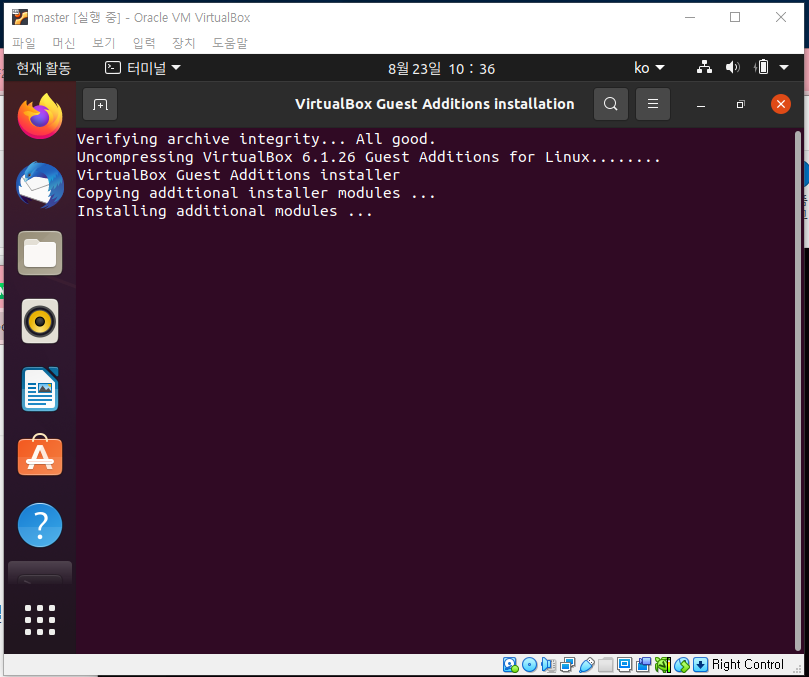Screen dimensions: 809x677
Task: Click the audio speaker status bar icon
Action: tap(548, 665)
